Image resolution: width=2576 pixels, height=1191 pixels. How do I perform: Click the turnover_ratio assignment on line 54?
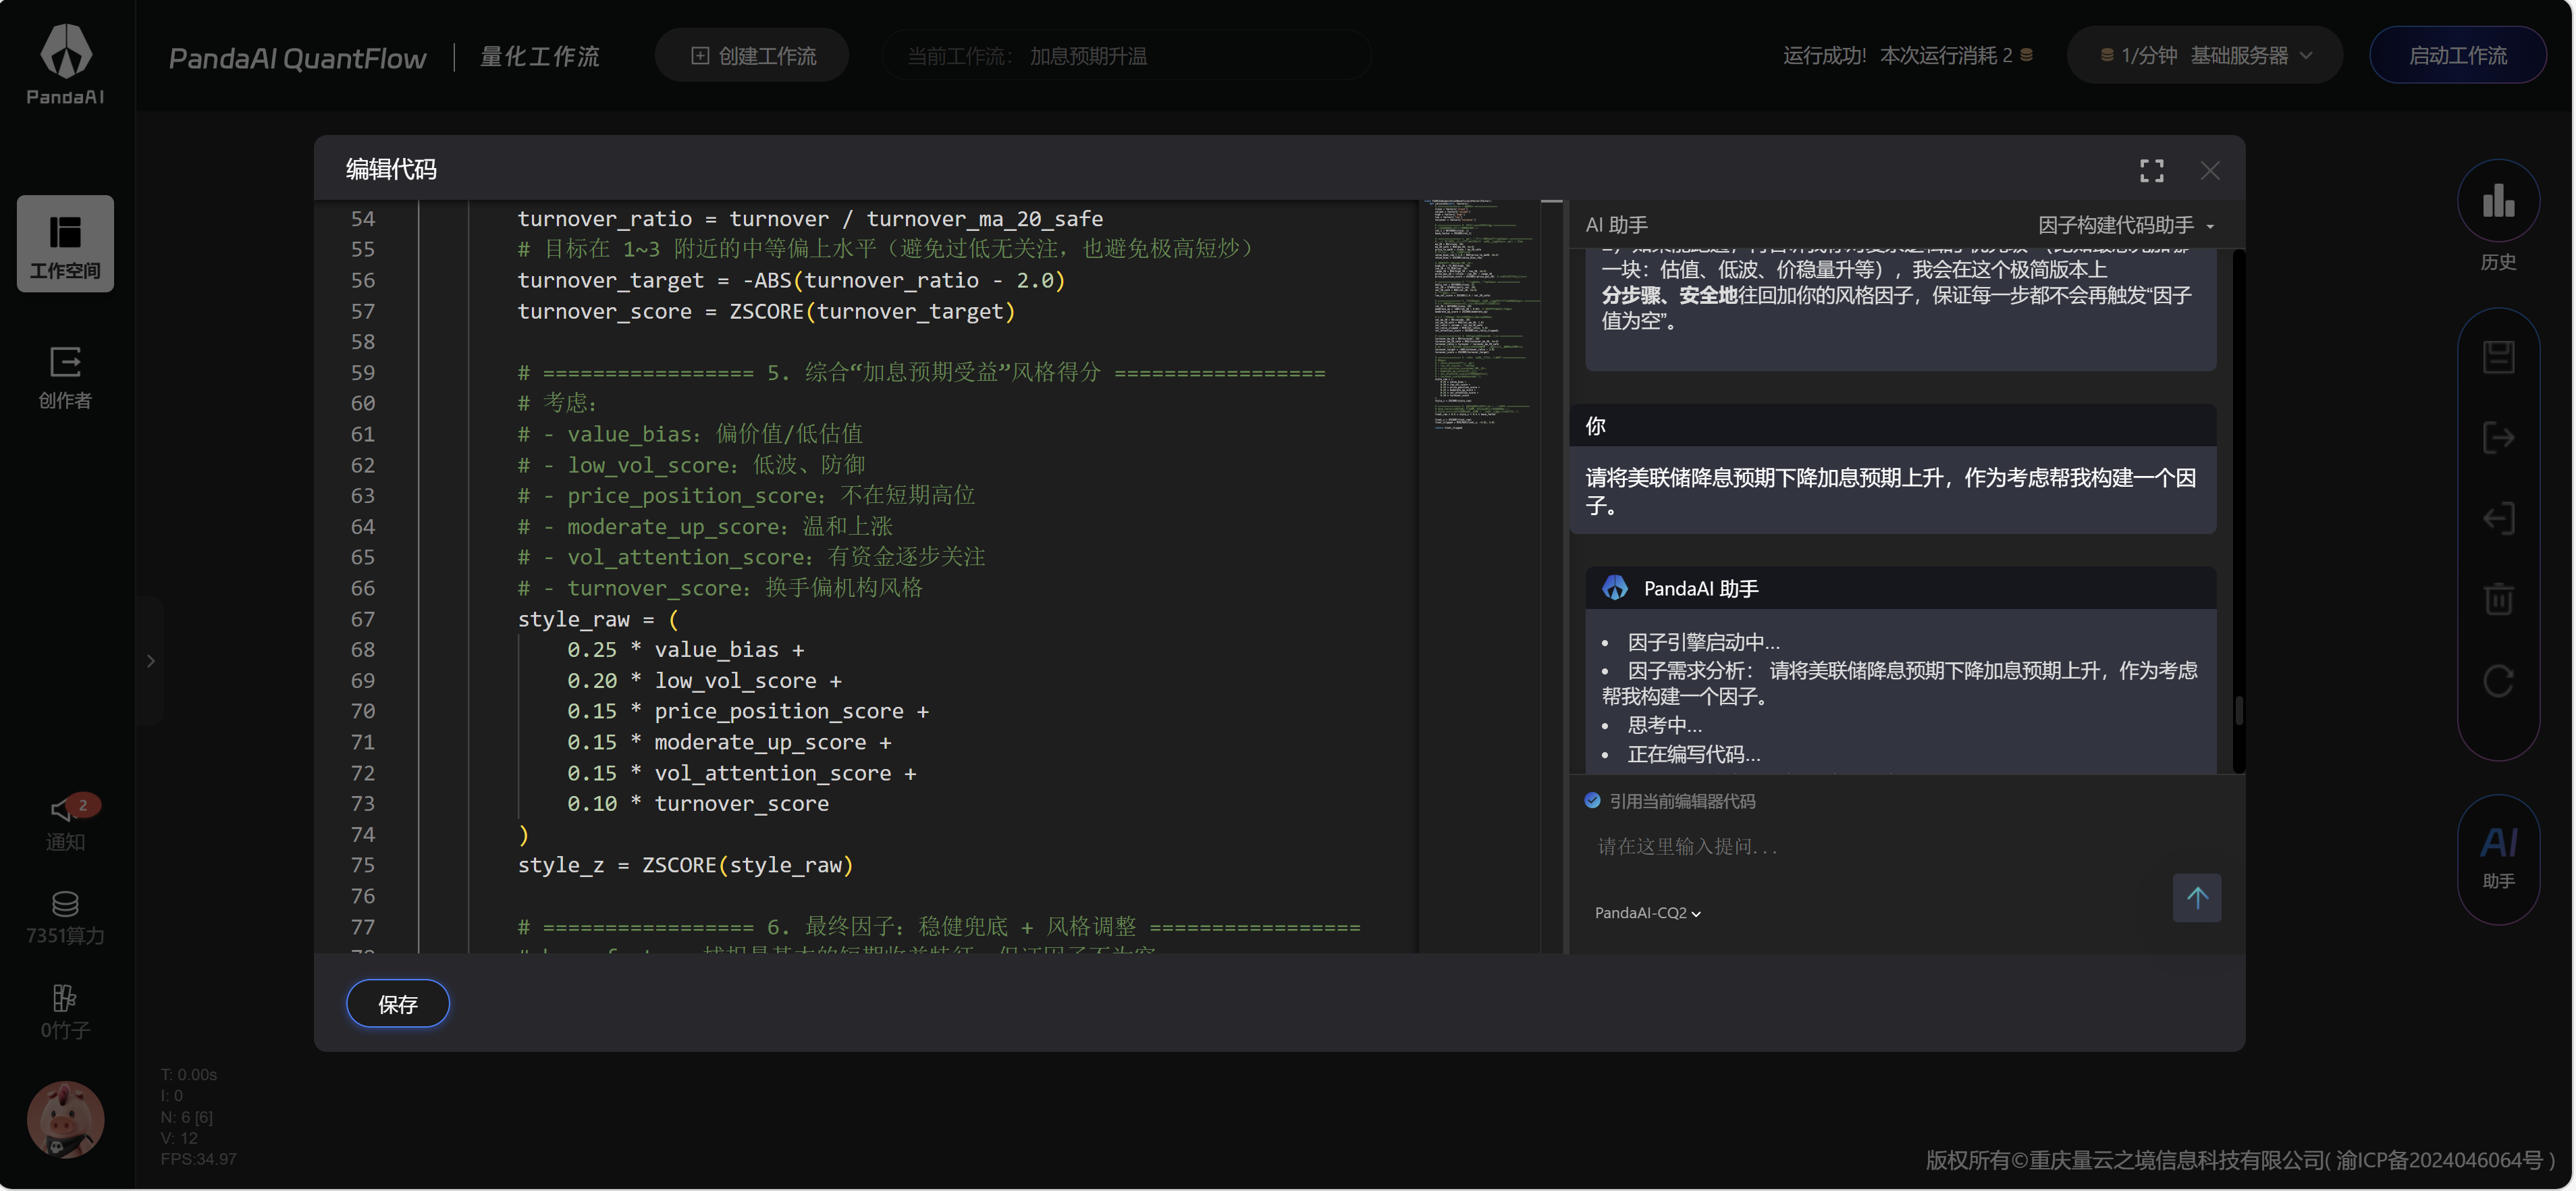pyautogui.click(x=810, y=218)
